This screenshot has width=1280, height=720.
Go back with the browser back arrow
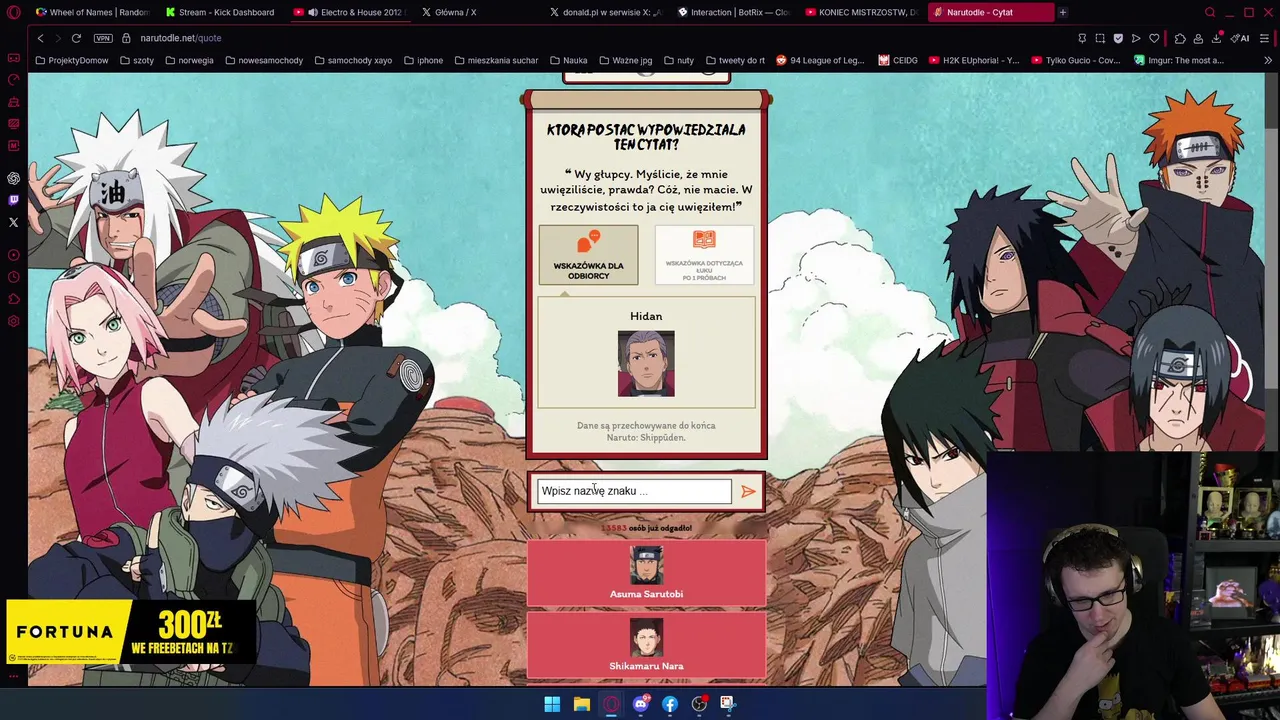click(40, 38)
